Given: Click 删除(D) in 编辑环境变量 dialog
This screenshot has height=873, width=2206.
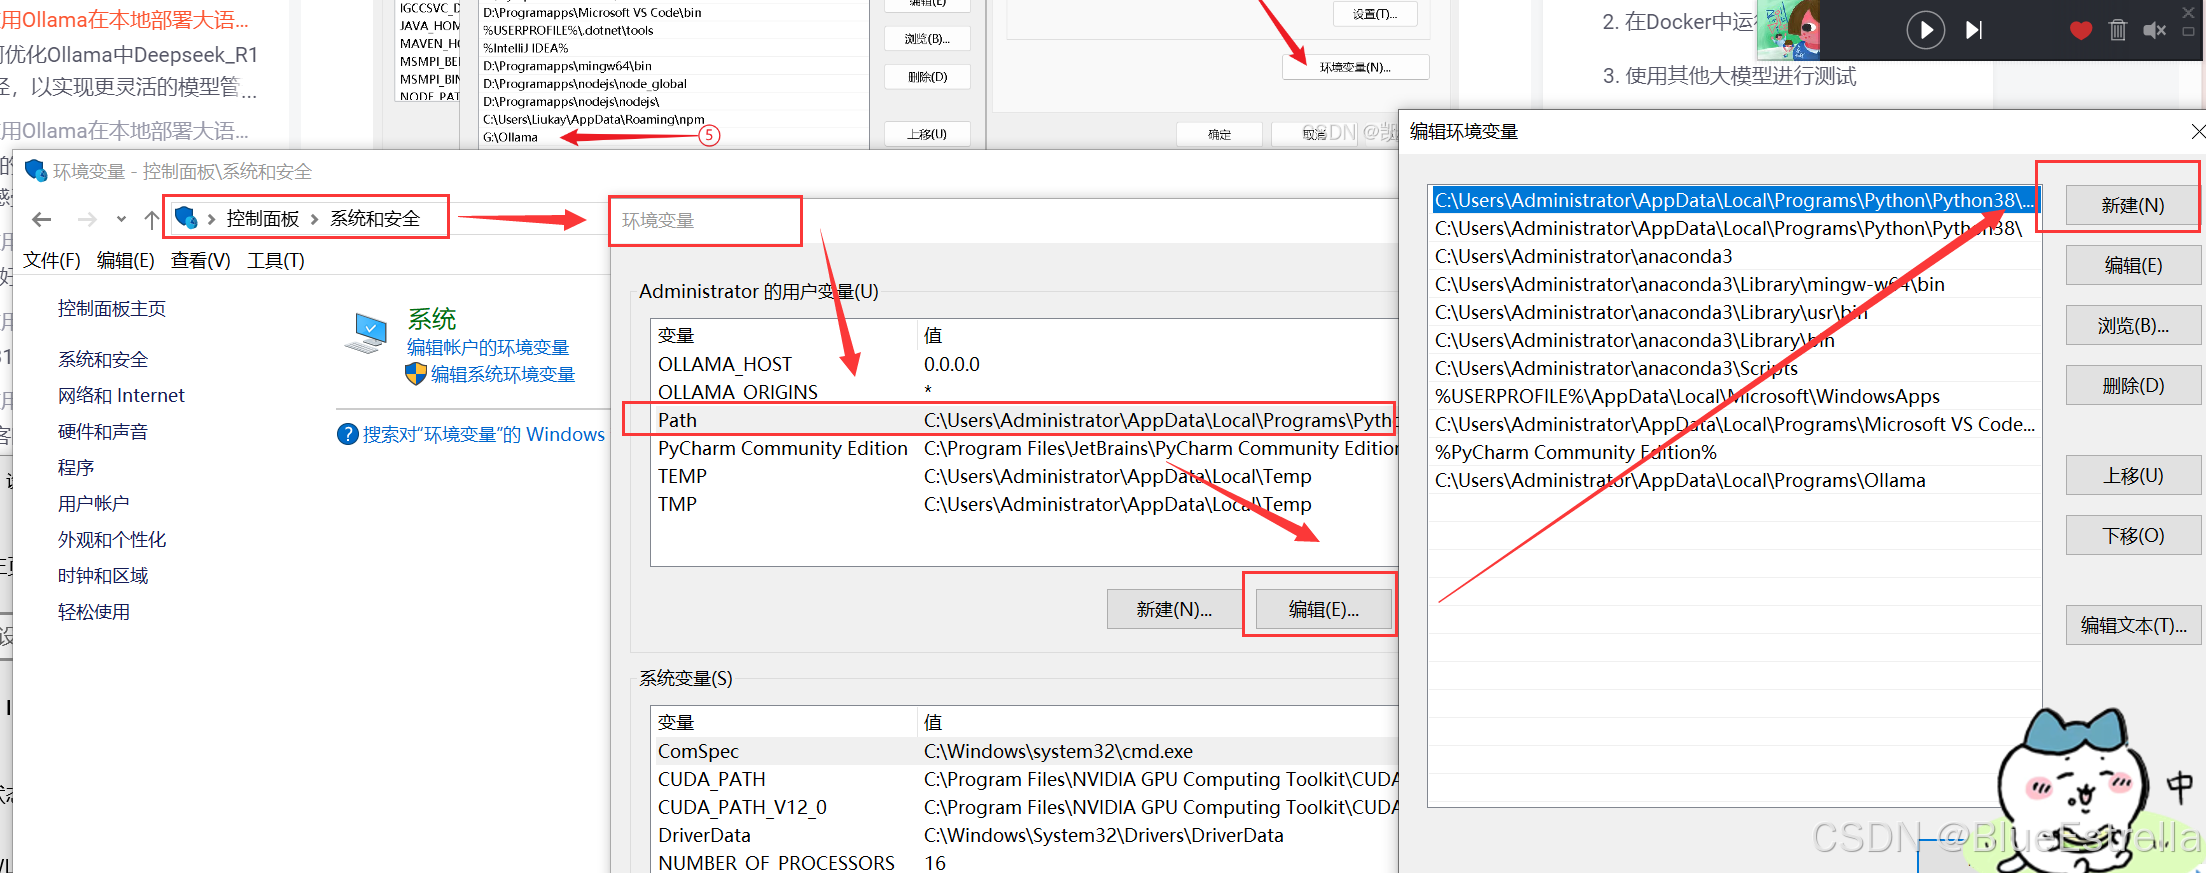Looking at the screenshot, I should coord(2132,385).
